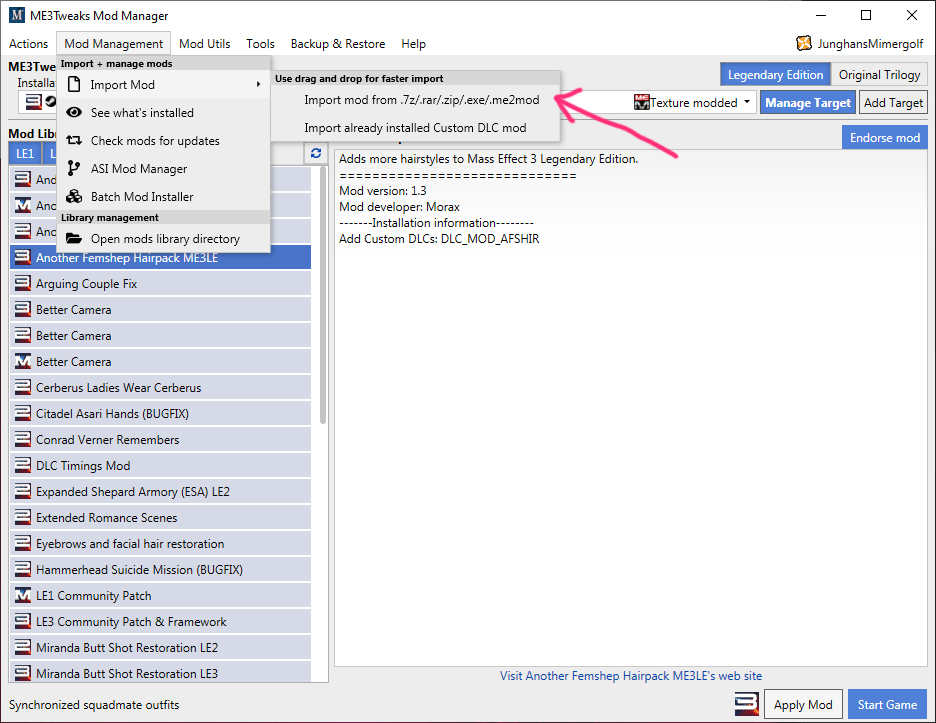The height and width of the screenshot is (723, 936).
Task: Click the icon beside Conrad Verner Remembers
Action: pos(23,439)
